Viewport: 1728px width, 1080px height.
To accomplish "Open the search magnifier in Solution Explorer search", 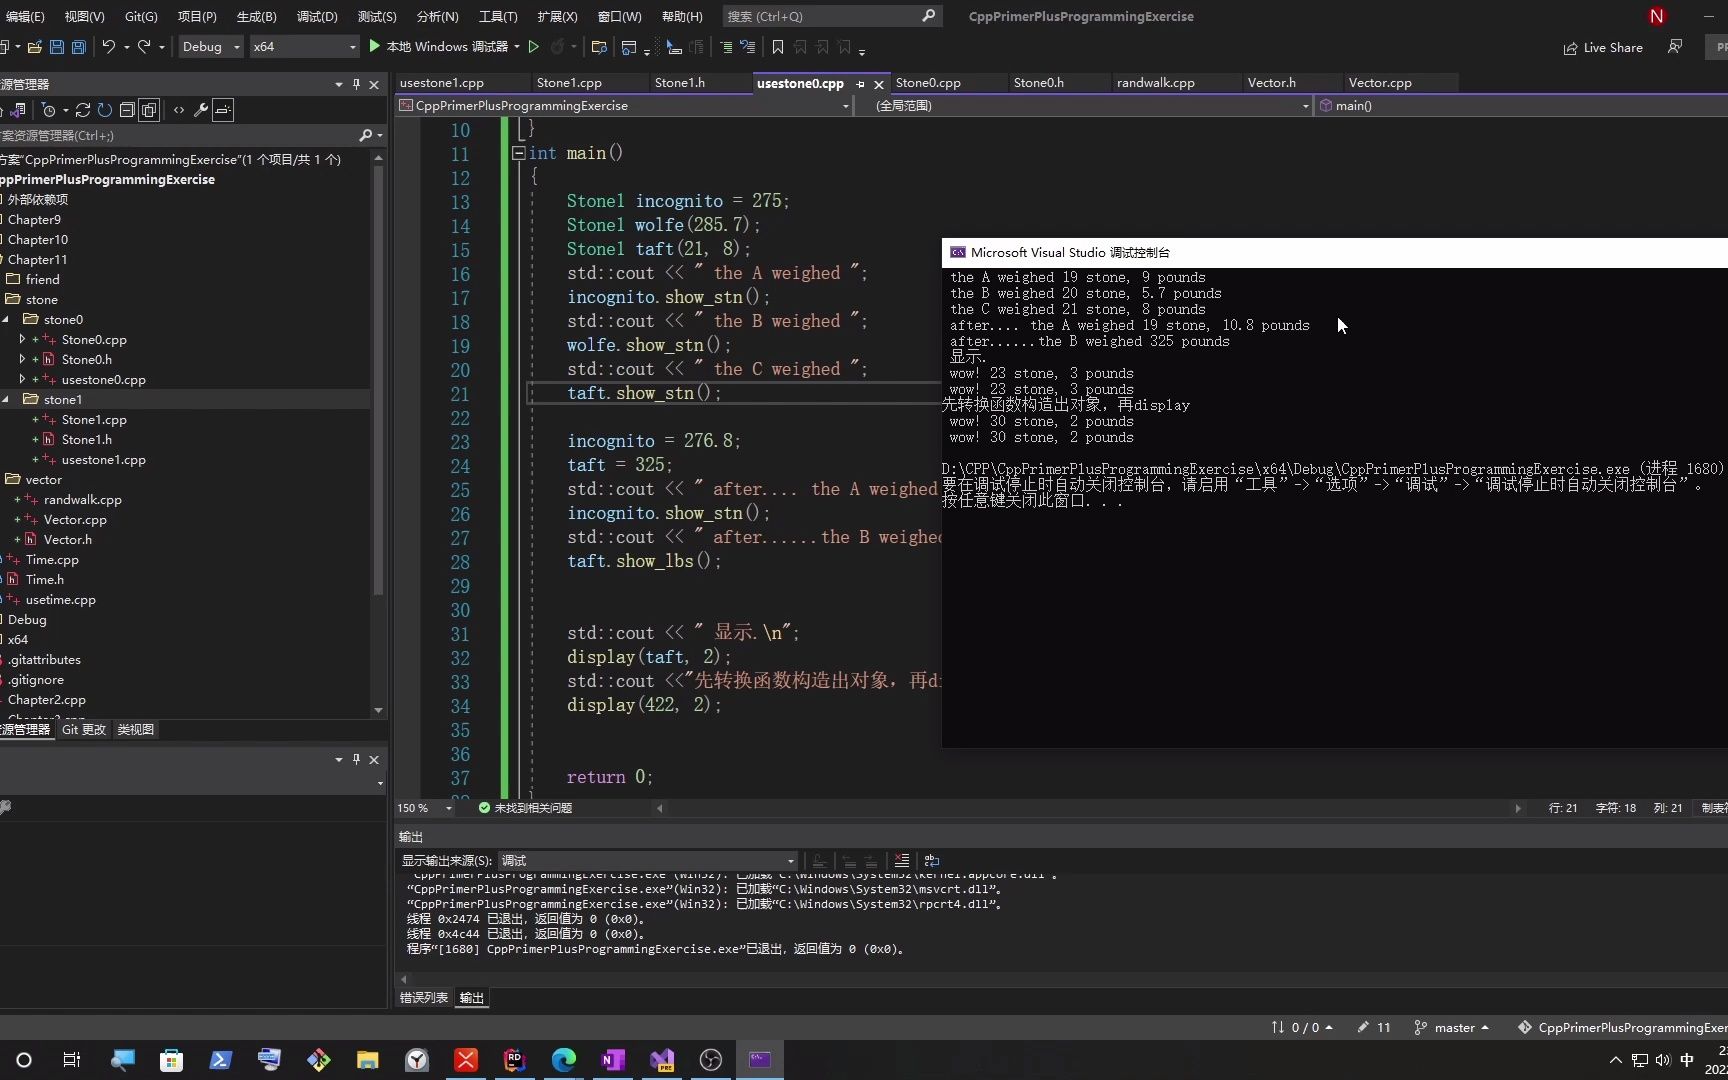I will point(366,135).
